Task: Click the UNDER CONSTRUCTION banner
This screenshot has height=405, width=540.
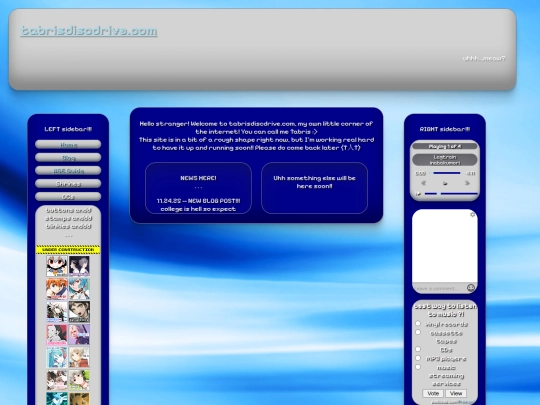Action: pyautogui.click(x=68, y=249)
